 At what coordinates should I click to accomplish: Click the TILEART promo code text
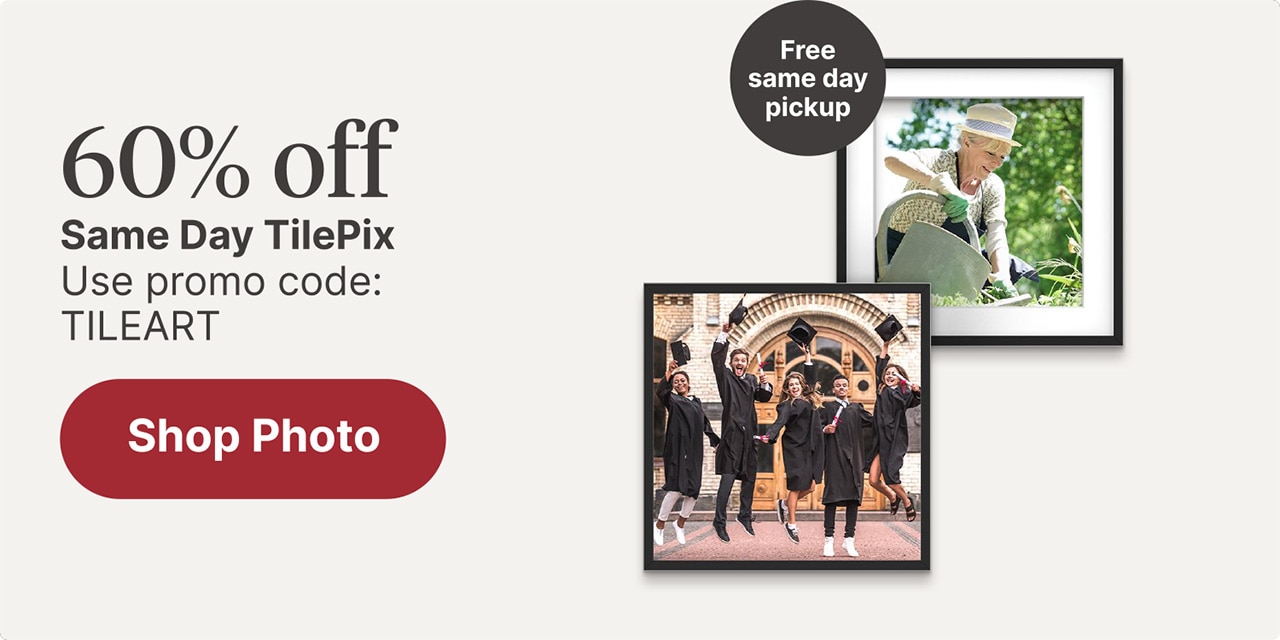(x=140, y=327)
